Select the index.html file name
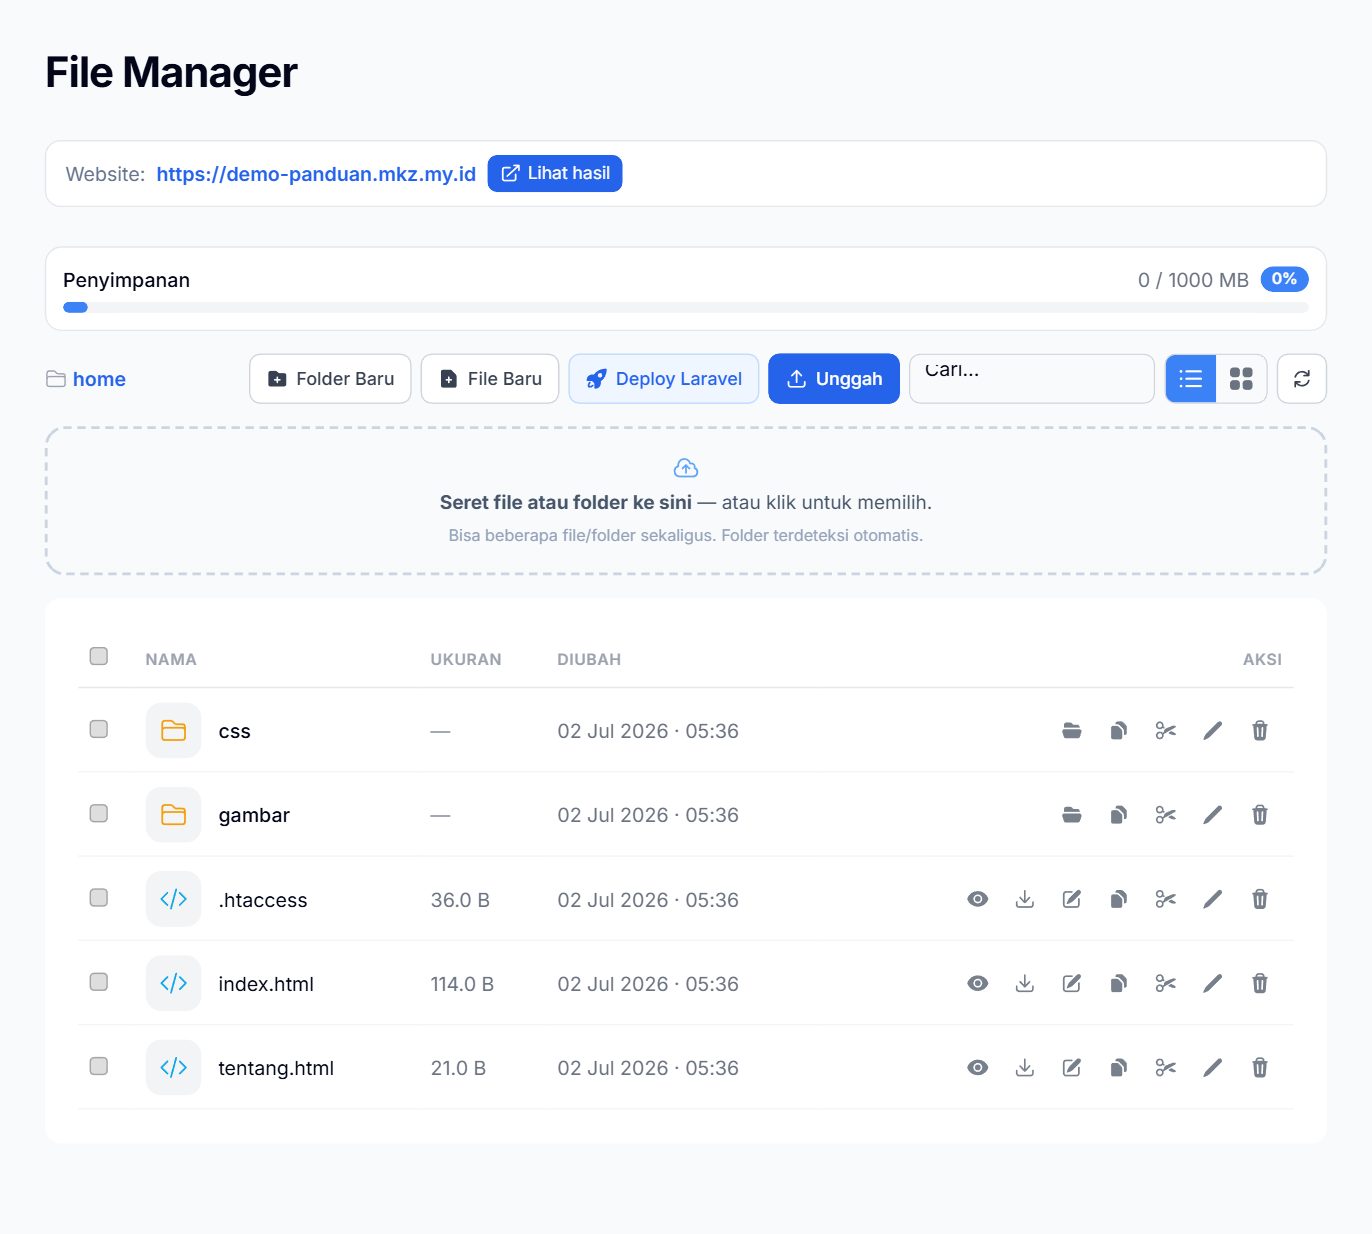Screen dimensions: 1372x1234 coord(266,984)
